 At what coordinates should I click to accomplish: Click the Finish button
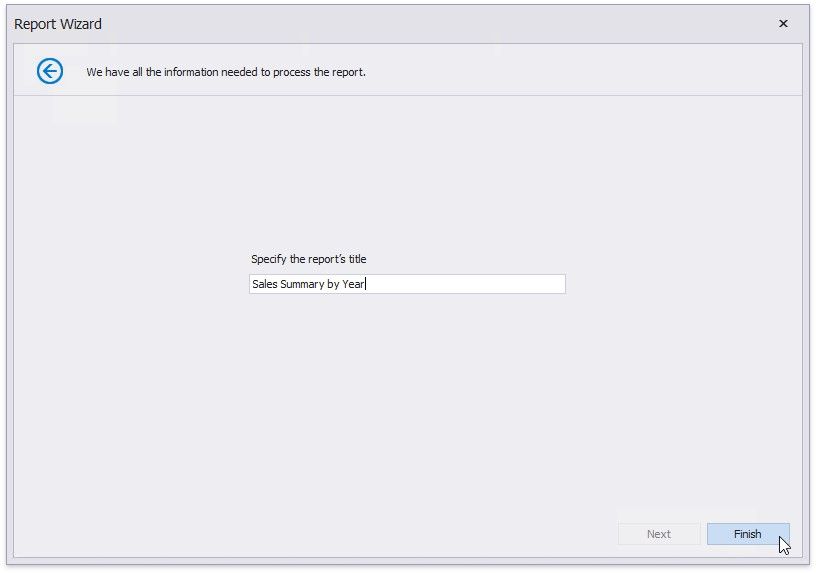click(747, 534)
